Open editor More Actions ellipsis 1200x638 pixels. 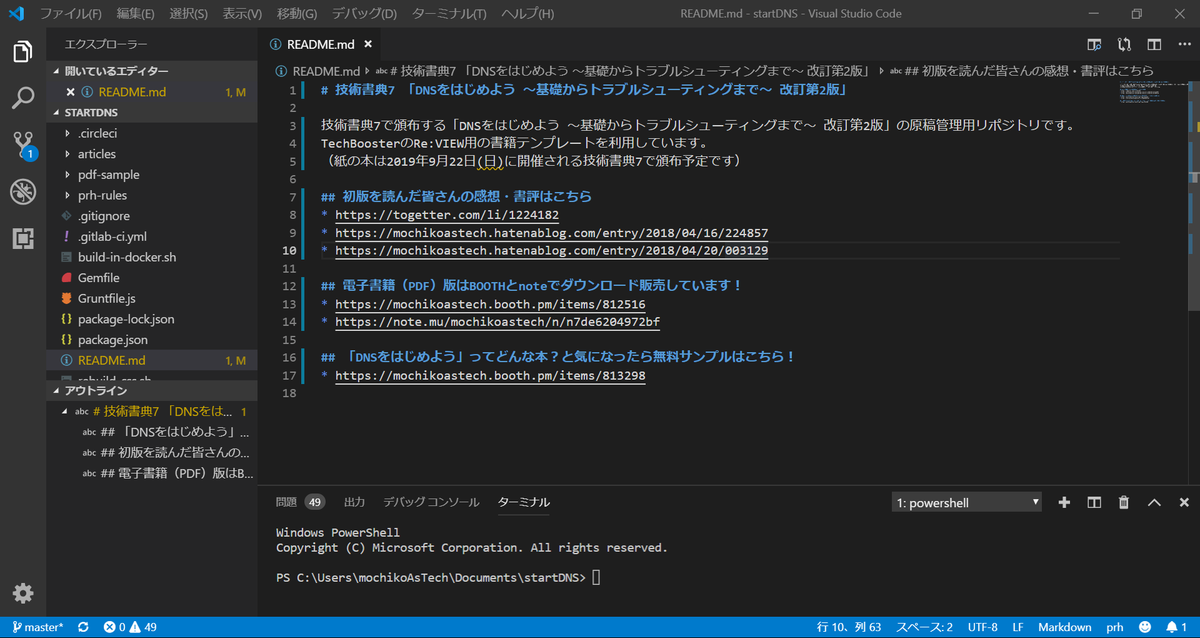click(1183, 45)
